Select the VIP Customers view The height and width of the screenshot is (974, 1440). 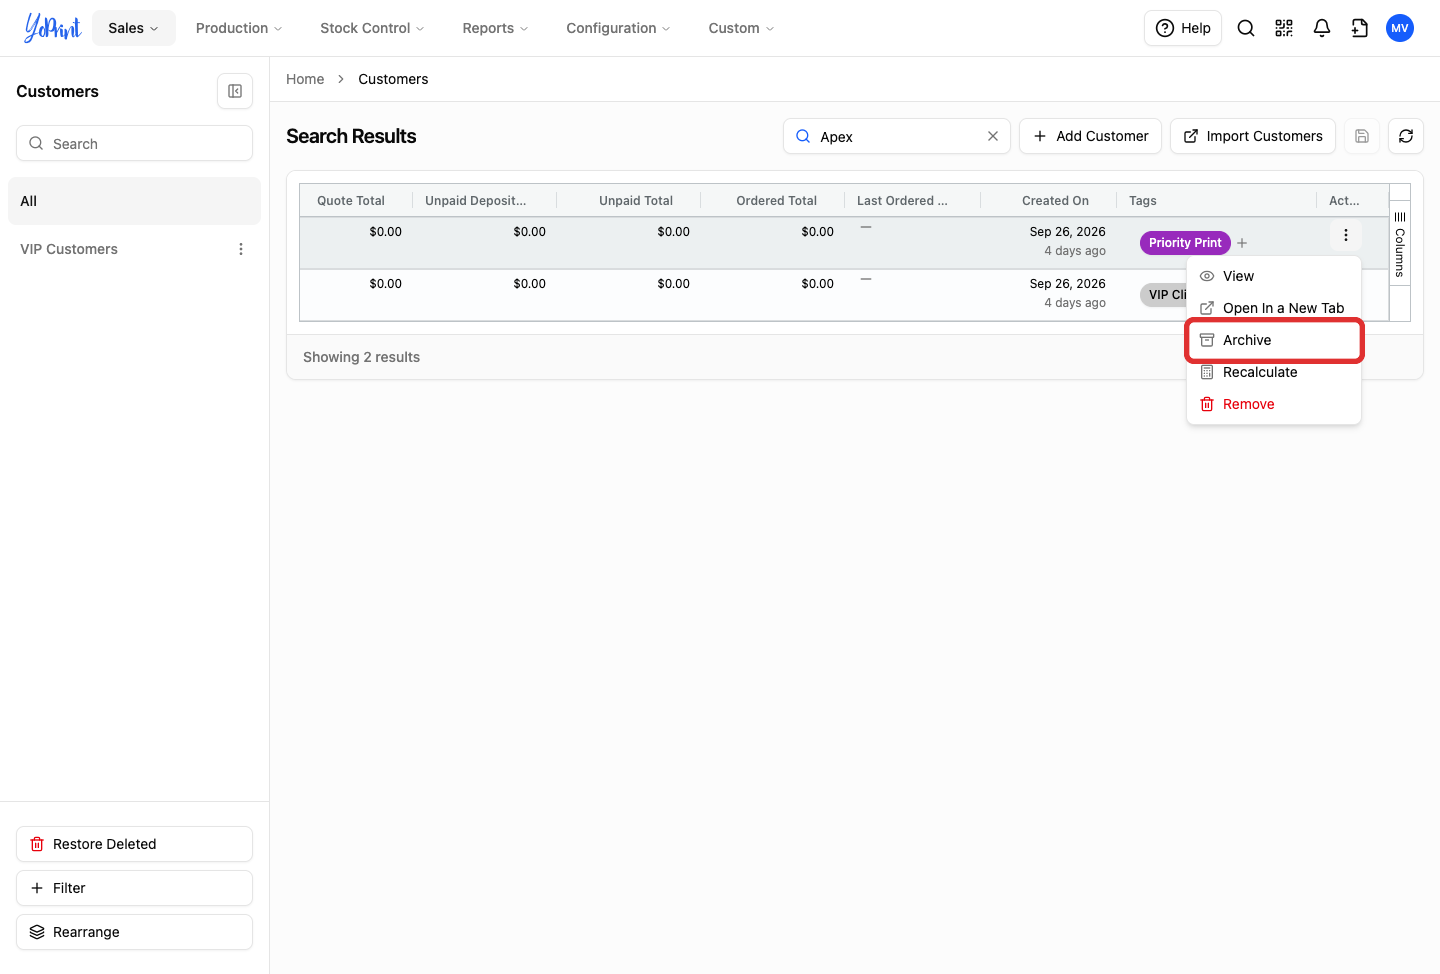pyautogui.click(x=69, y=249)
